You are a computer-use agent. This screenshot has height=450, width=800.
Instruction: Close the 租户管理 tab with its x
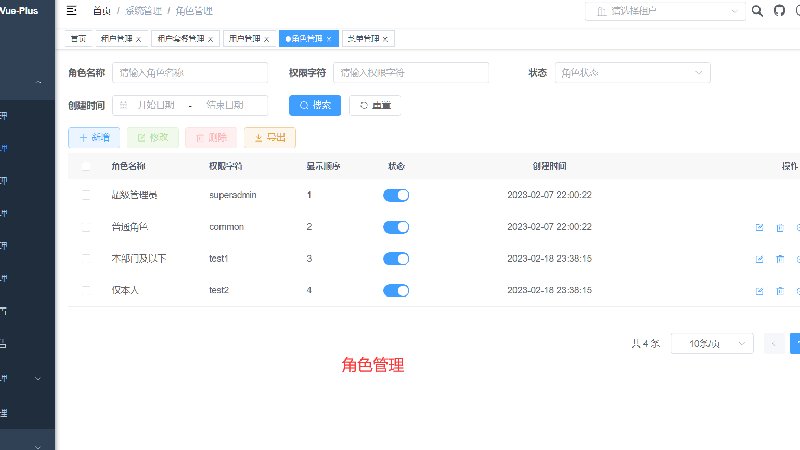[x=138, y=39]
